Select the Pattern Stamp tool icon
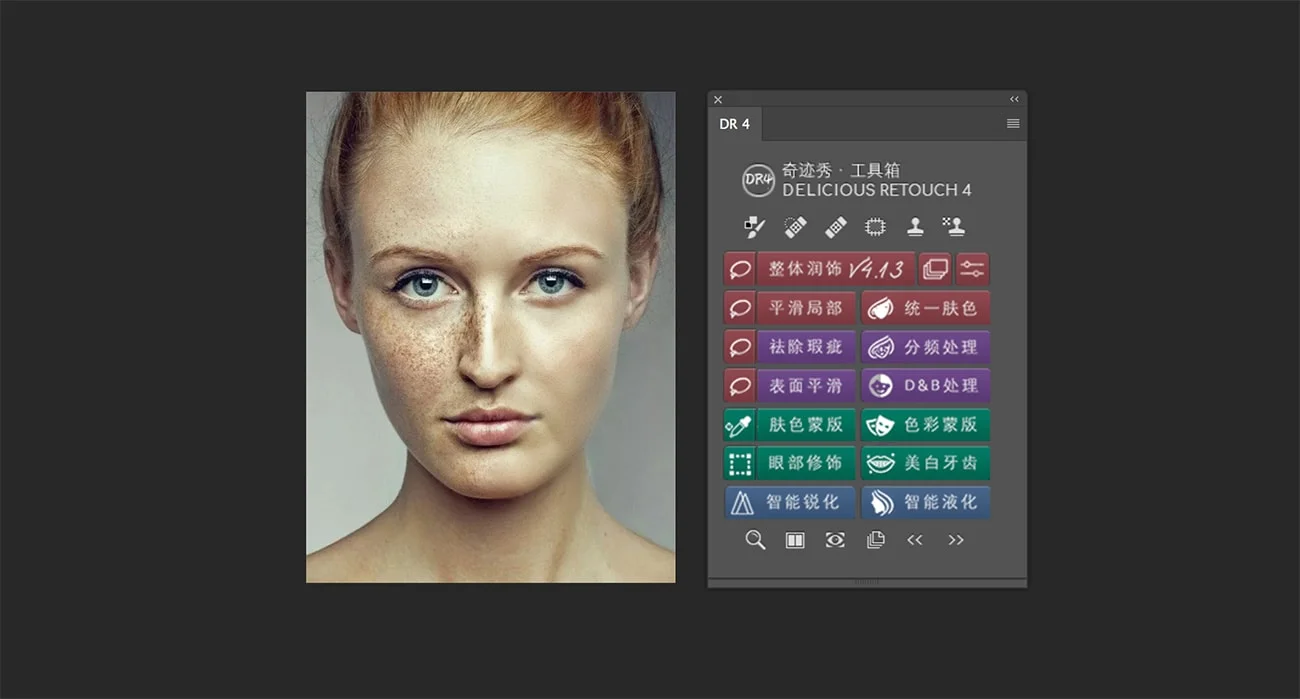 [955, 225]
